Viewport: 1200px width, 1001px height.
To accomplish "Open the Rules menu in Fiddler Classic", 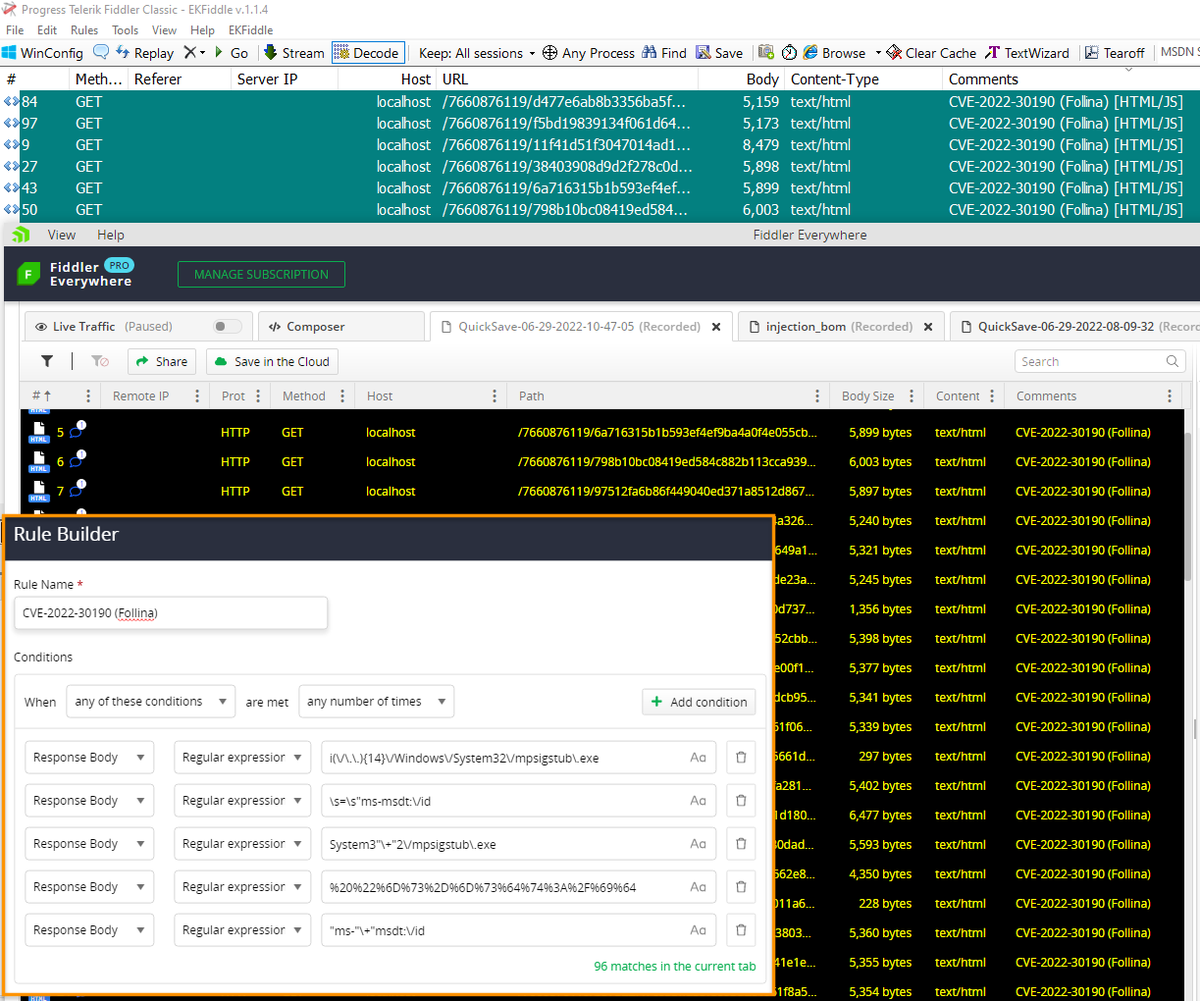I will click(x=84, y=30).
